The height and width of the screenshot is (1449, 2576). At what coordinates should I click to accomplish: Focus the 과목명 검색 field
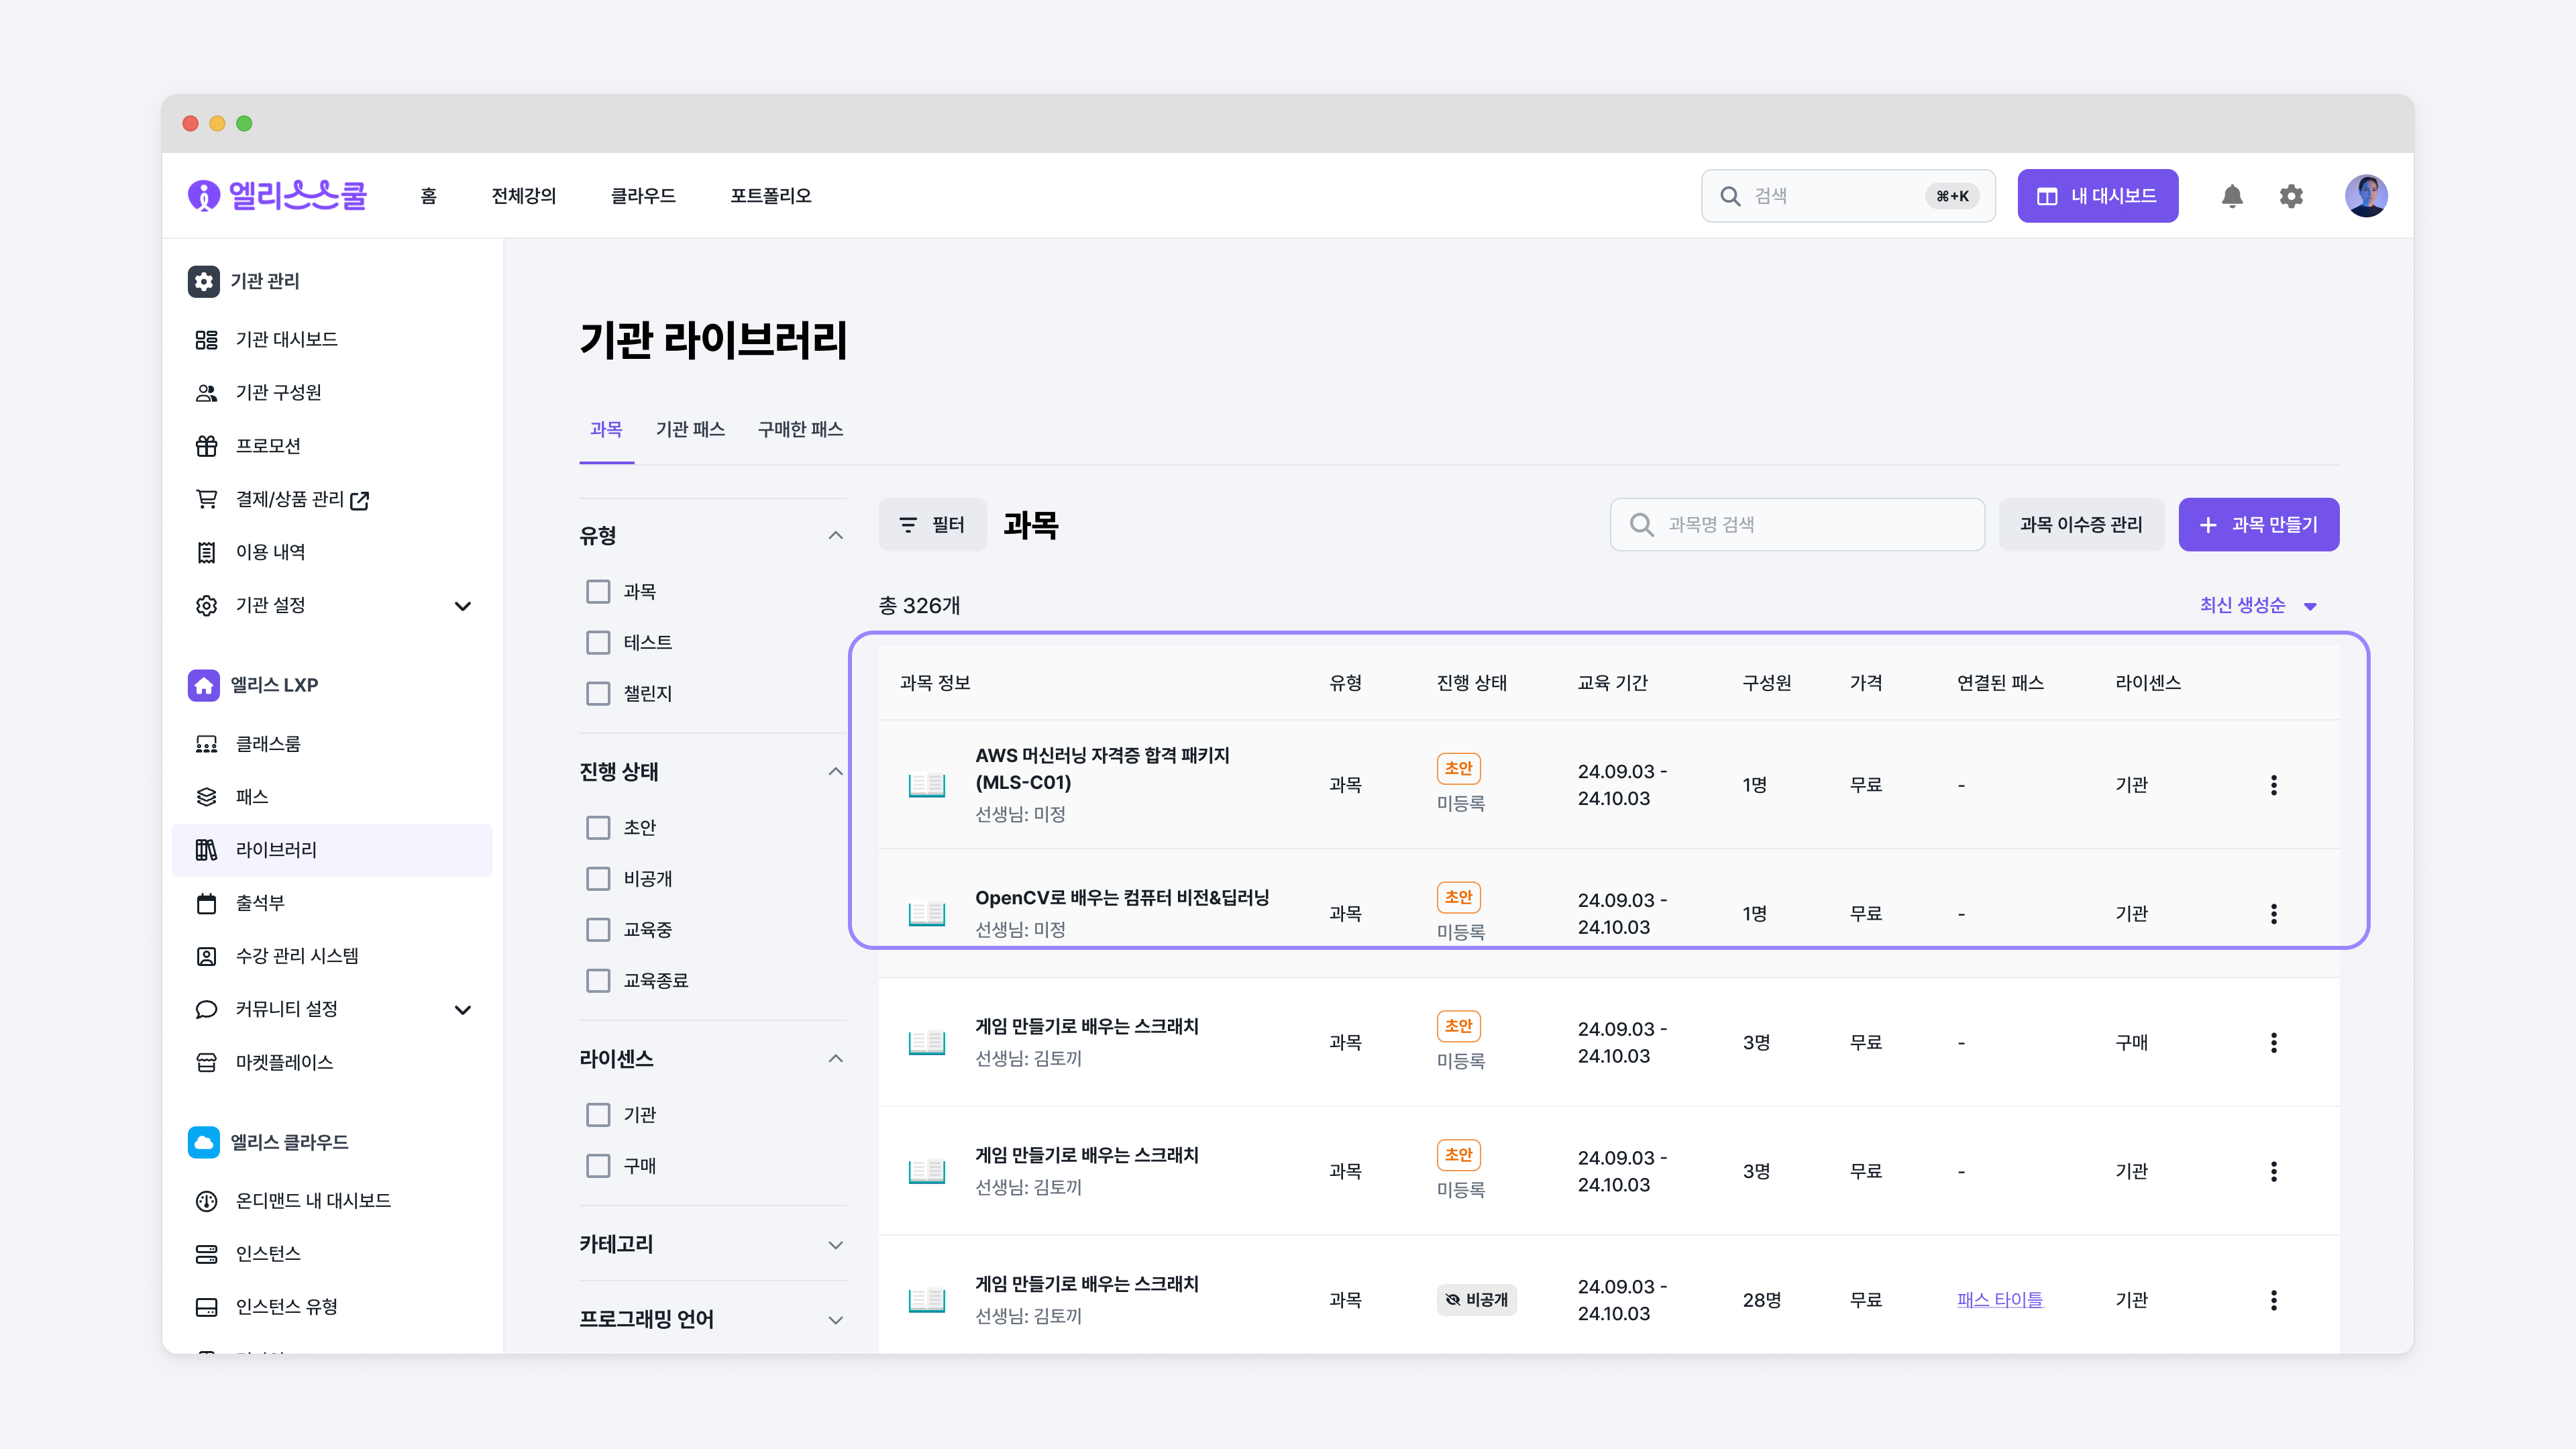coord(1797,525)
